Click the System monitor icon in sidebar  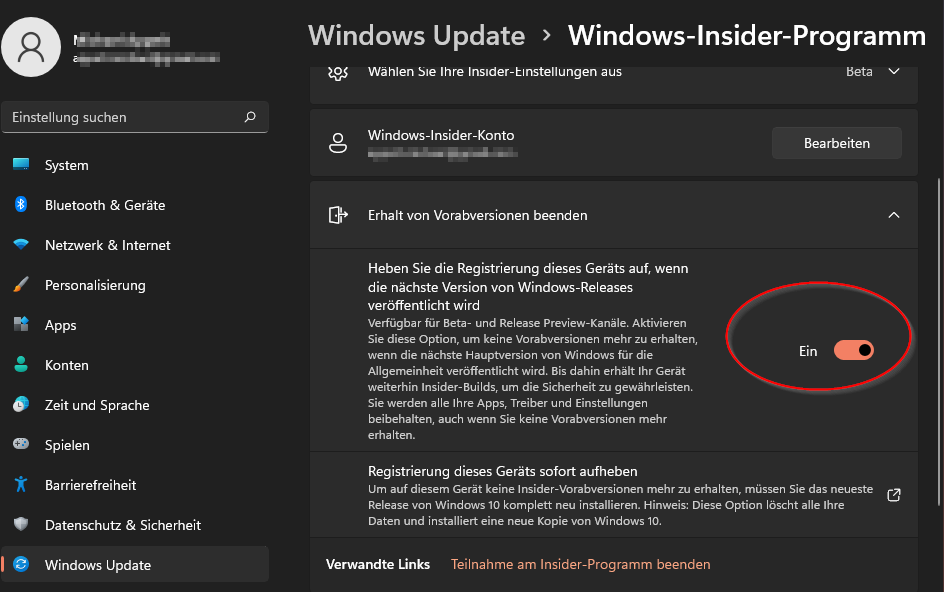point(21,165)
